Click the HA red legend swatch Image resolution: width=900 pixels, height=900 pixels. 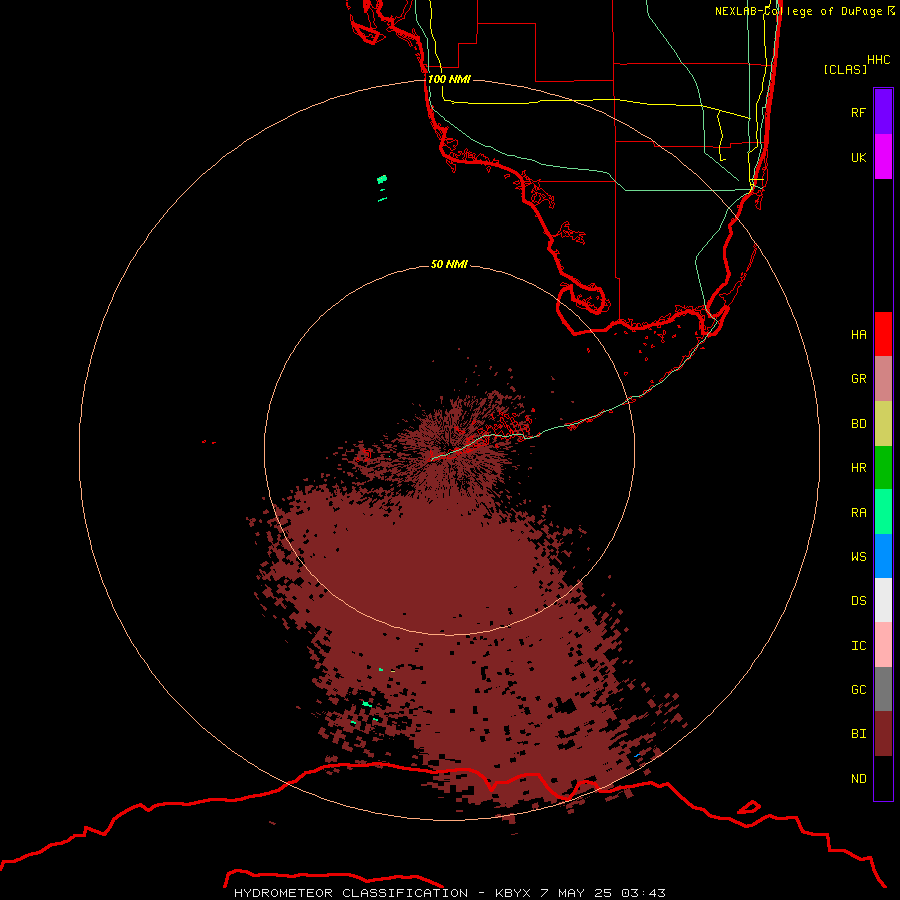tap(883, 334)
